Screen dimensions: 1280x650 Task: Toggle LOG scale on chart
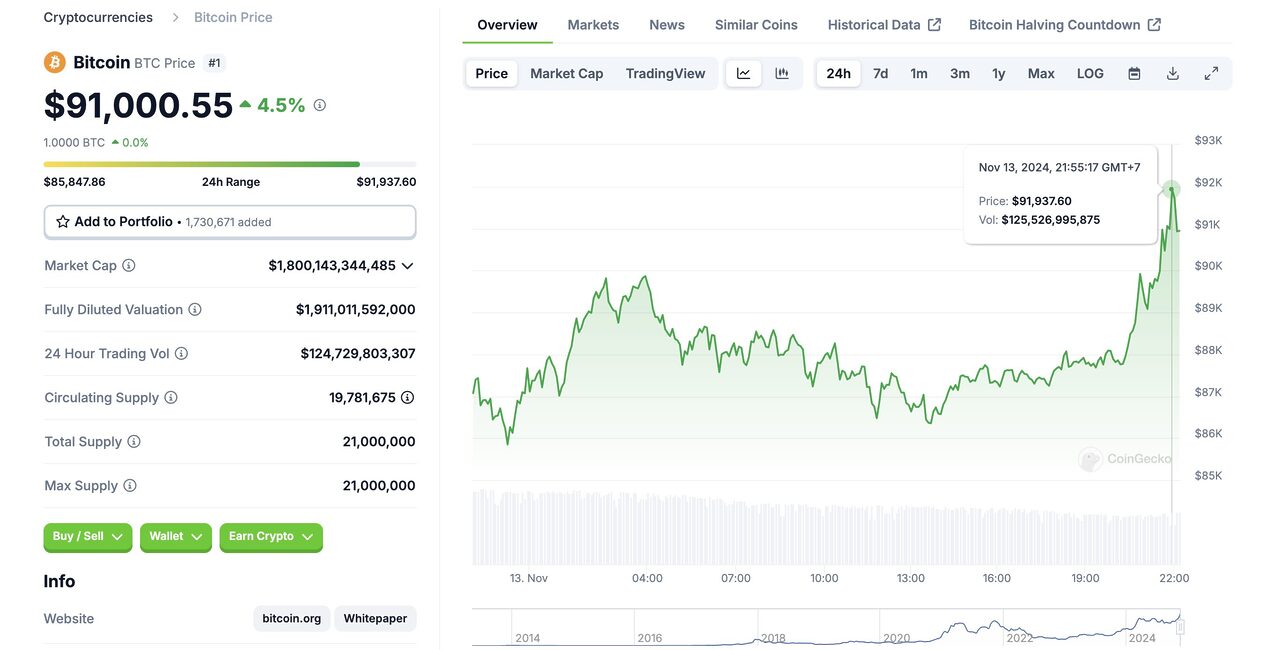point(1090,73)
